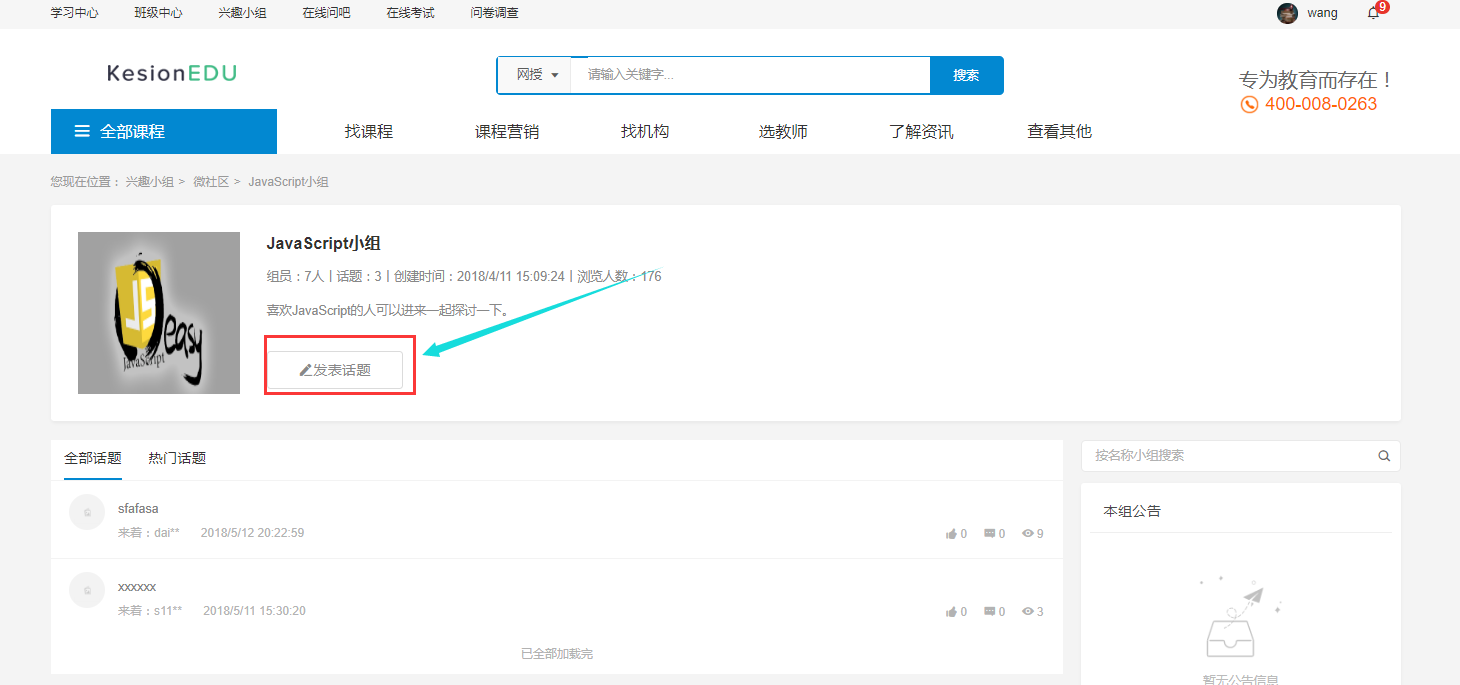The height and width of the screenshot is (685, 1460).
Task: Open the 网授 search type dropdown
Action: [x=534, y=74]
